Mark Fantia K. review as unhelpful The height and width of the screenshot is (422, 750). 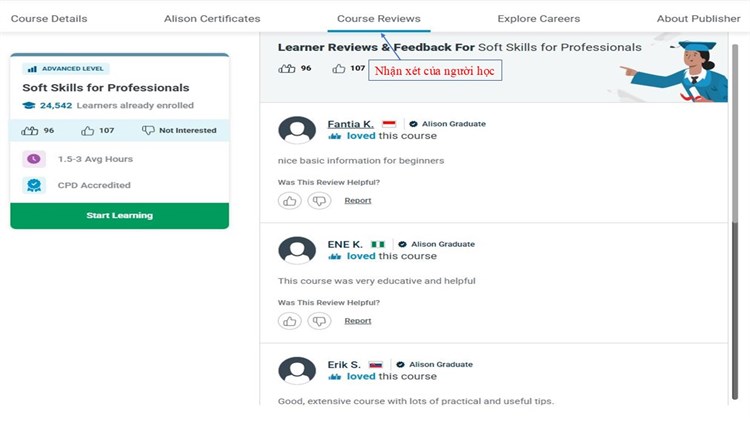(x=320, y=201)
